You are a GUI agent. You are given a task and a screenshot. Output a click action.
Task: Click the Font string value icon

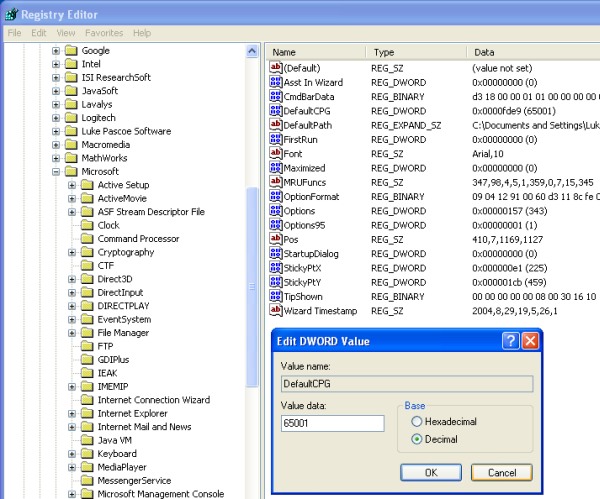coord(276,153)
